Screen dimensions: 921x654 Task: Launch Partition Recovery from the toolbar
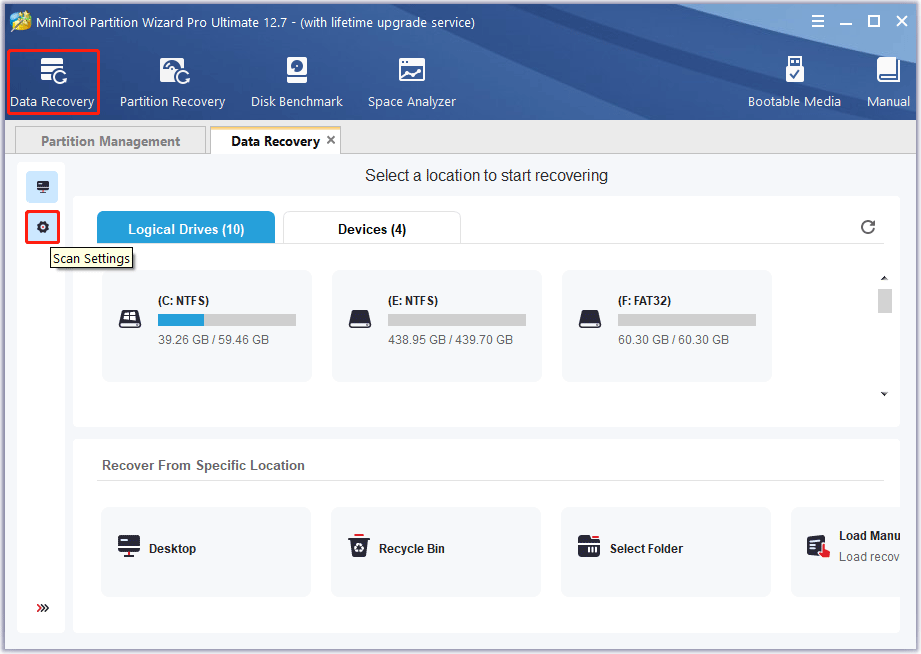point(173,82)
